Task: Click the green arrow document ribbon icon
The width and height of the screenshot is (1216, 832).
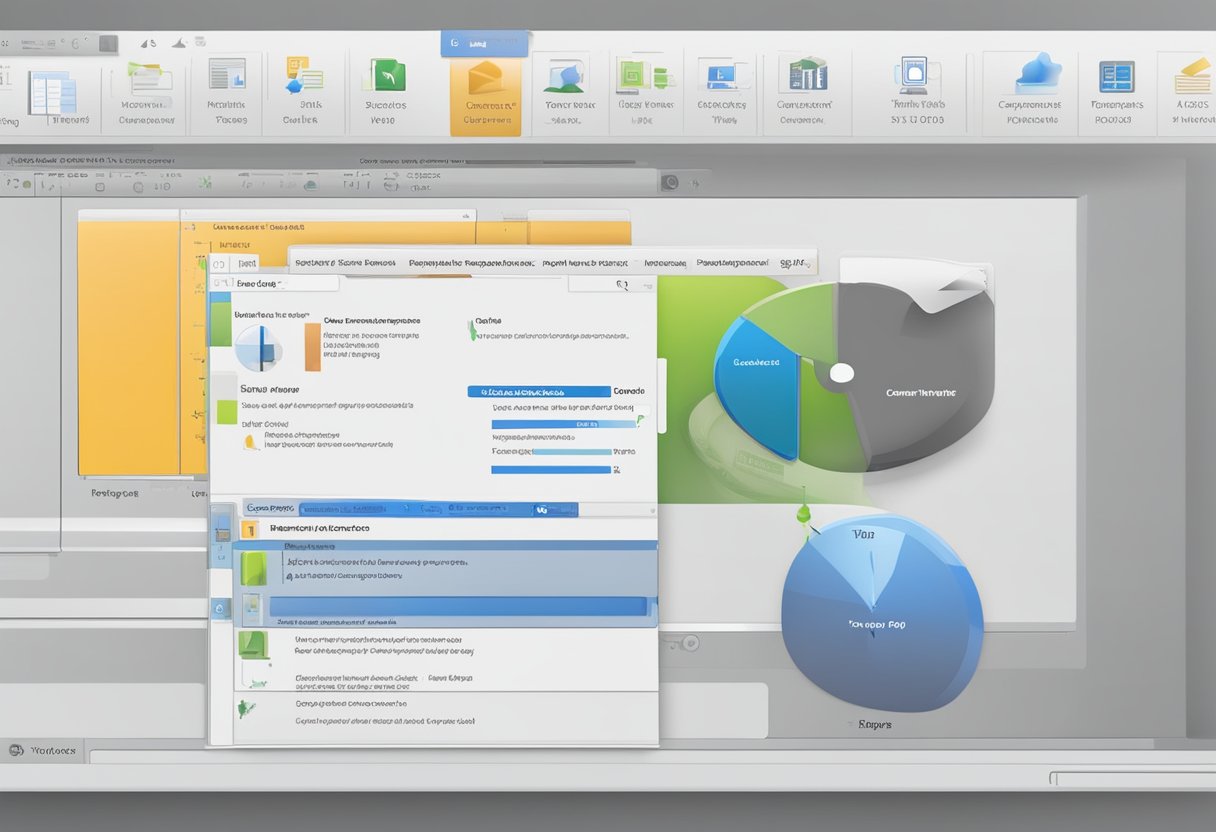Action: coord(387,76)
